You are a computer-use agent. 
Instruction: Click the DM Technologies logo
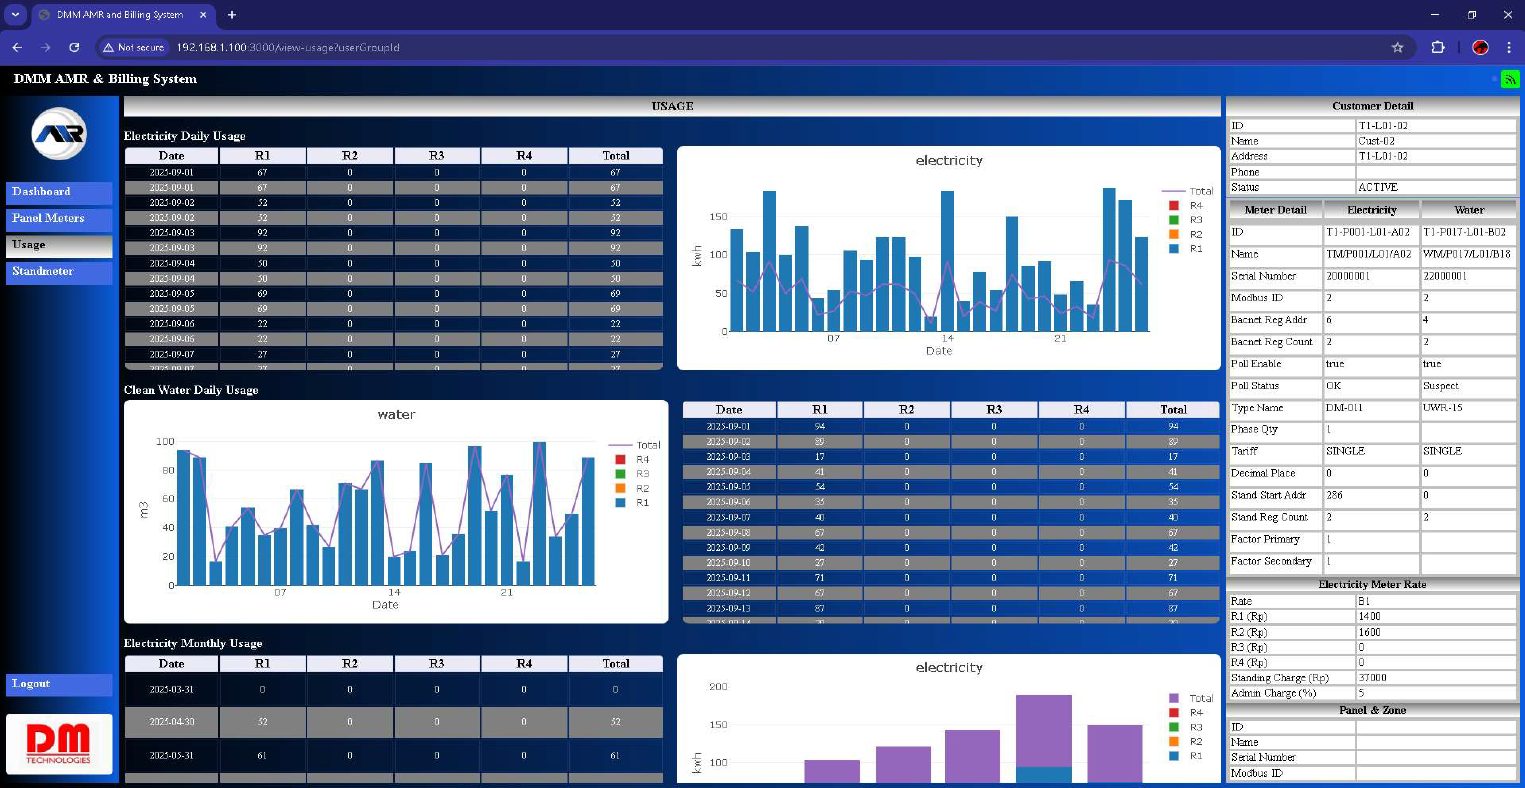[x=59, y=744]
